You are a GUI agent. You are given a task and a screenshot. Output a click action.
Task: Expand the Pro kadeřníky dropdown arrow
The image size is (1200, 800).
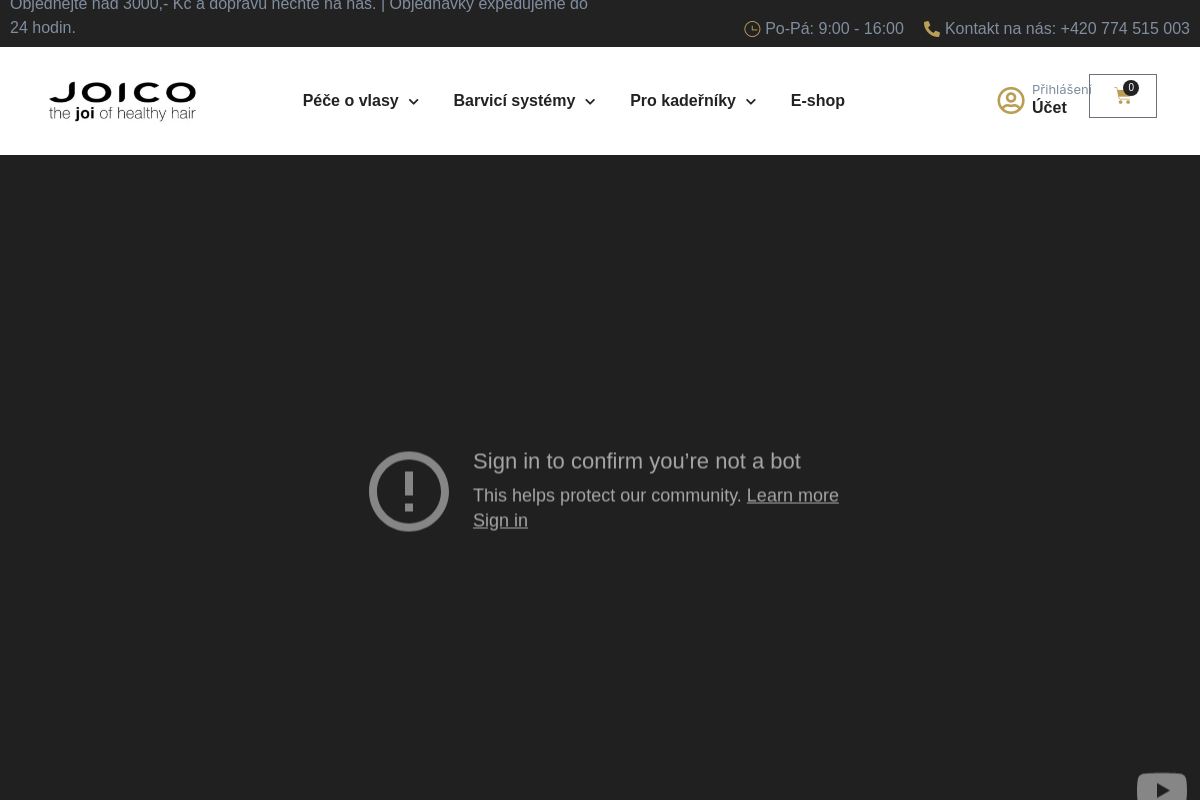coord(750,102)
